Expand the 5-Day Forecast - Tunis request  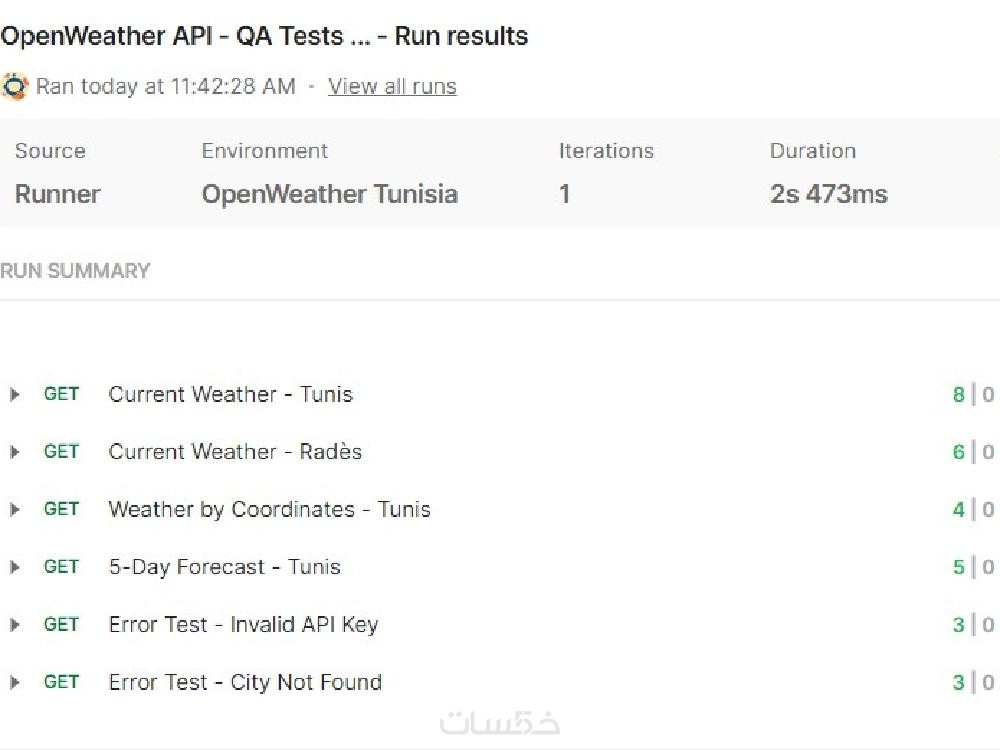(15, 567)
